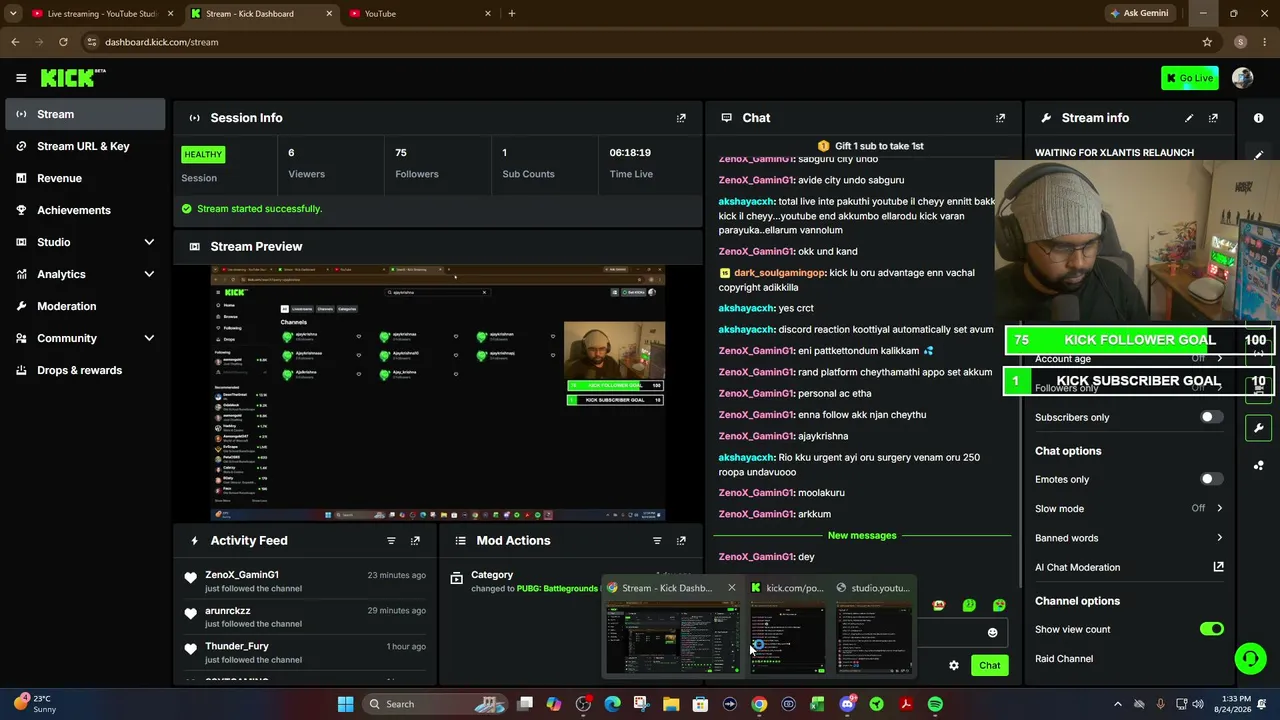Open Stream URL & Key page
The height and width of the screenshot is (720, 1280).
pyautogui.click(x=85, y=146)
